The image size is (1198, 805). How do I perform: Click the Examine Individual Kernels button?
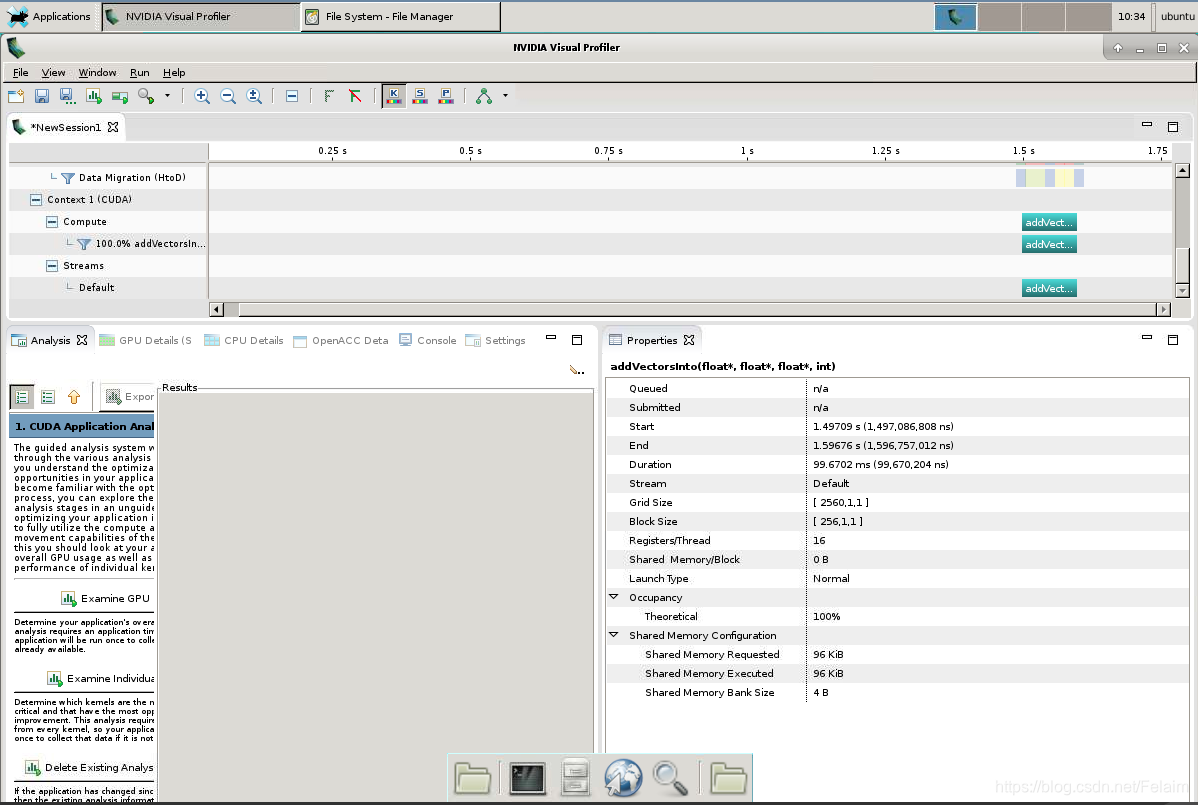[100, 678]
